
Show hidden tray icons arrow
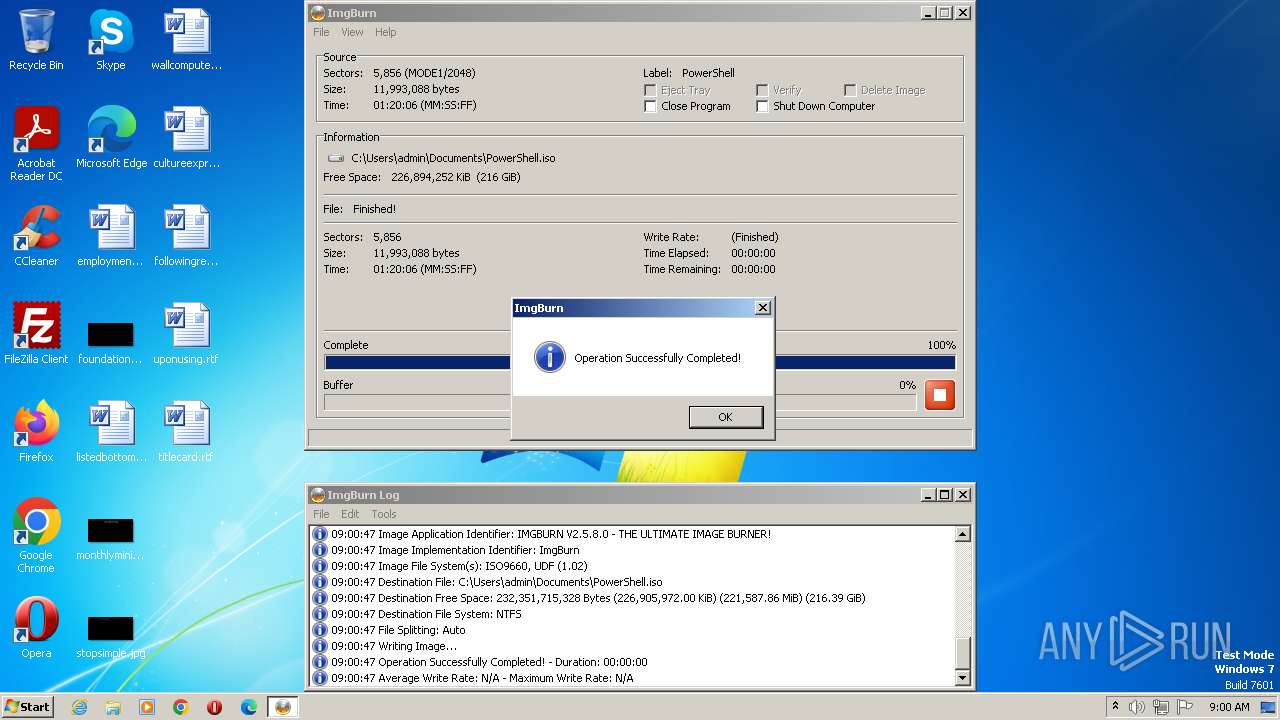click(1115, 706)
